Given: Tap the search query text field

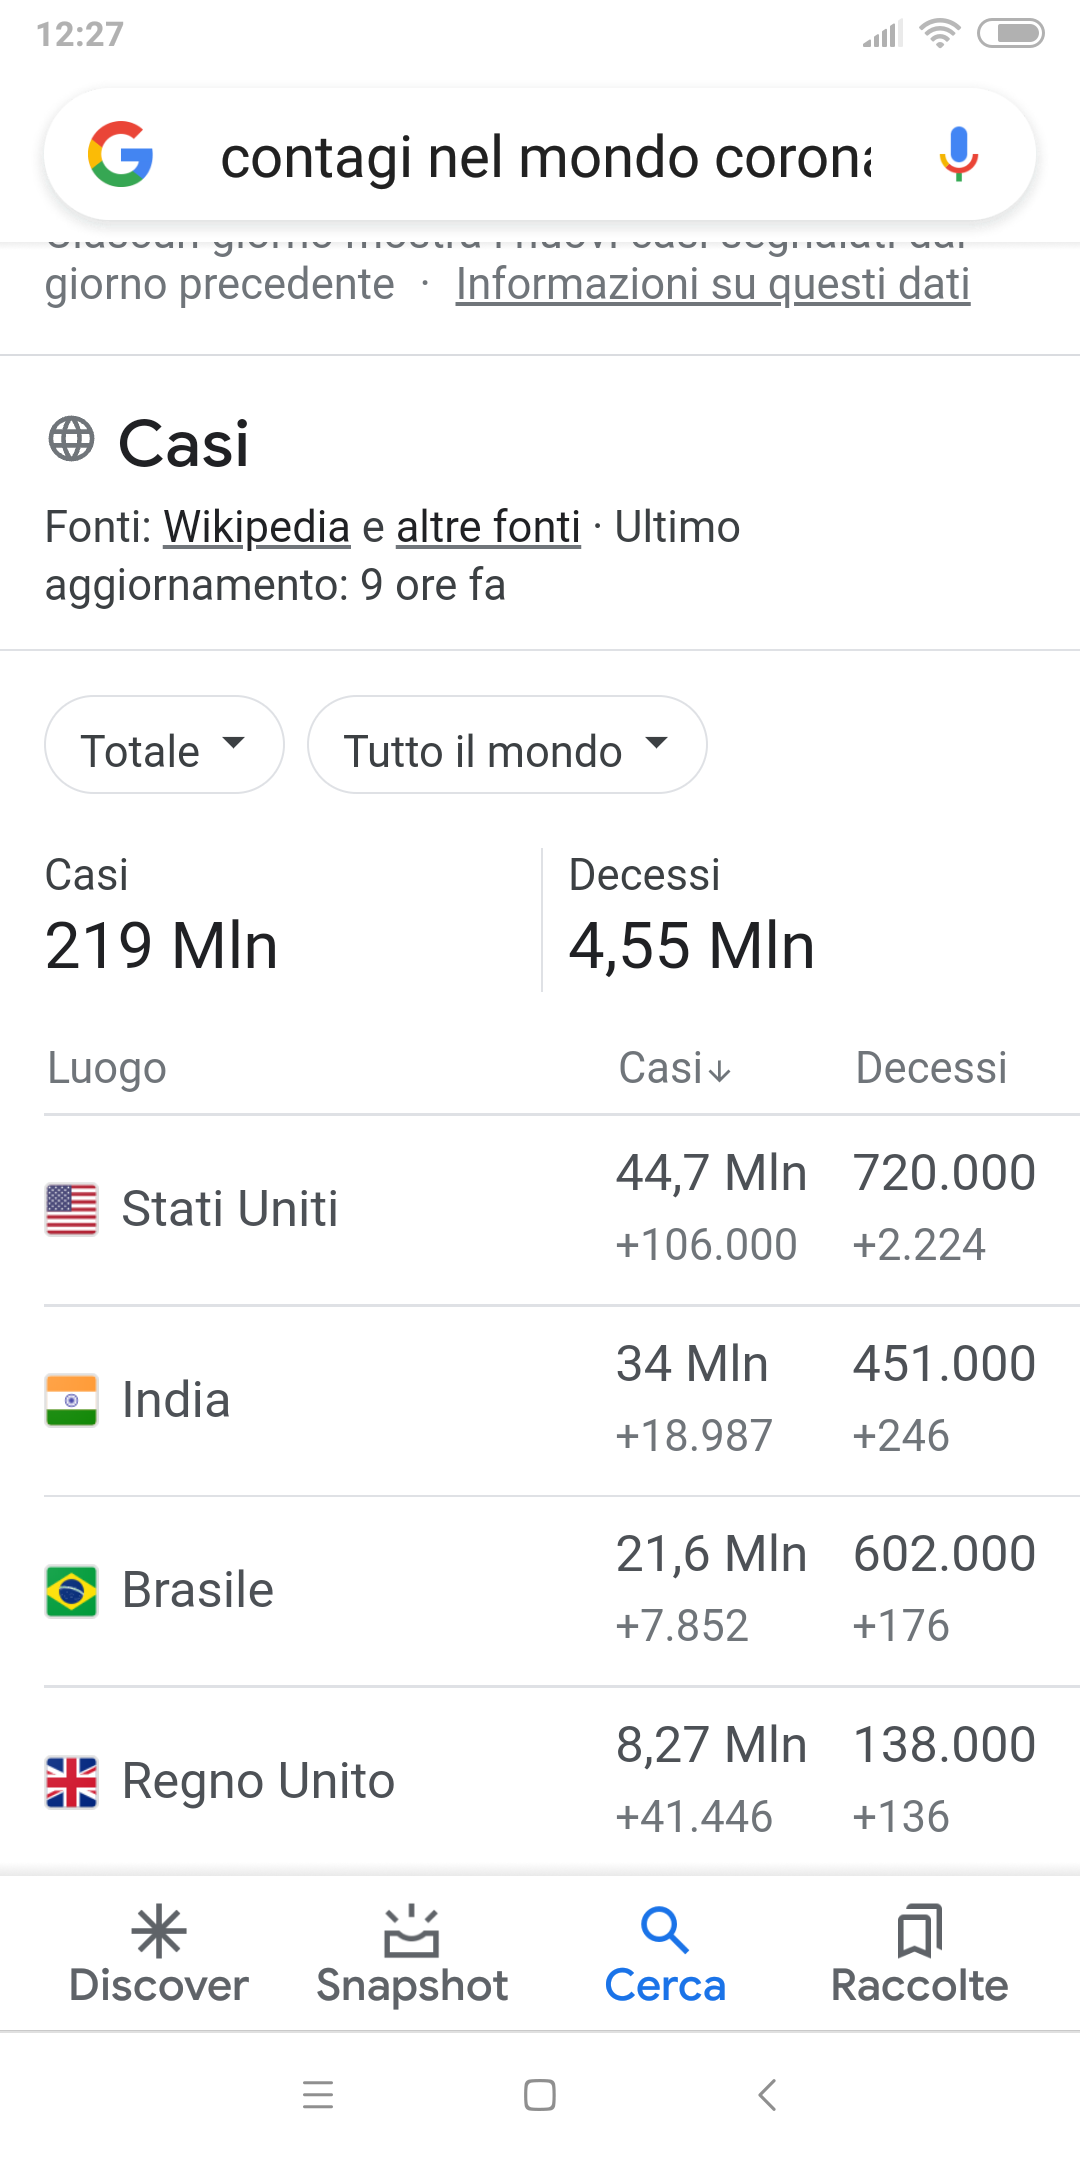Looking at the screenshot, I should coord(546,157).
